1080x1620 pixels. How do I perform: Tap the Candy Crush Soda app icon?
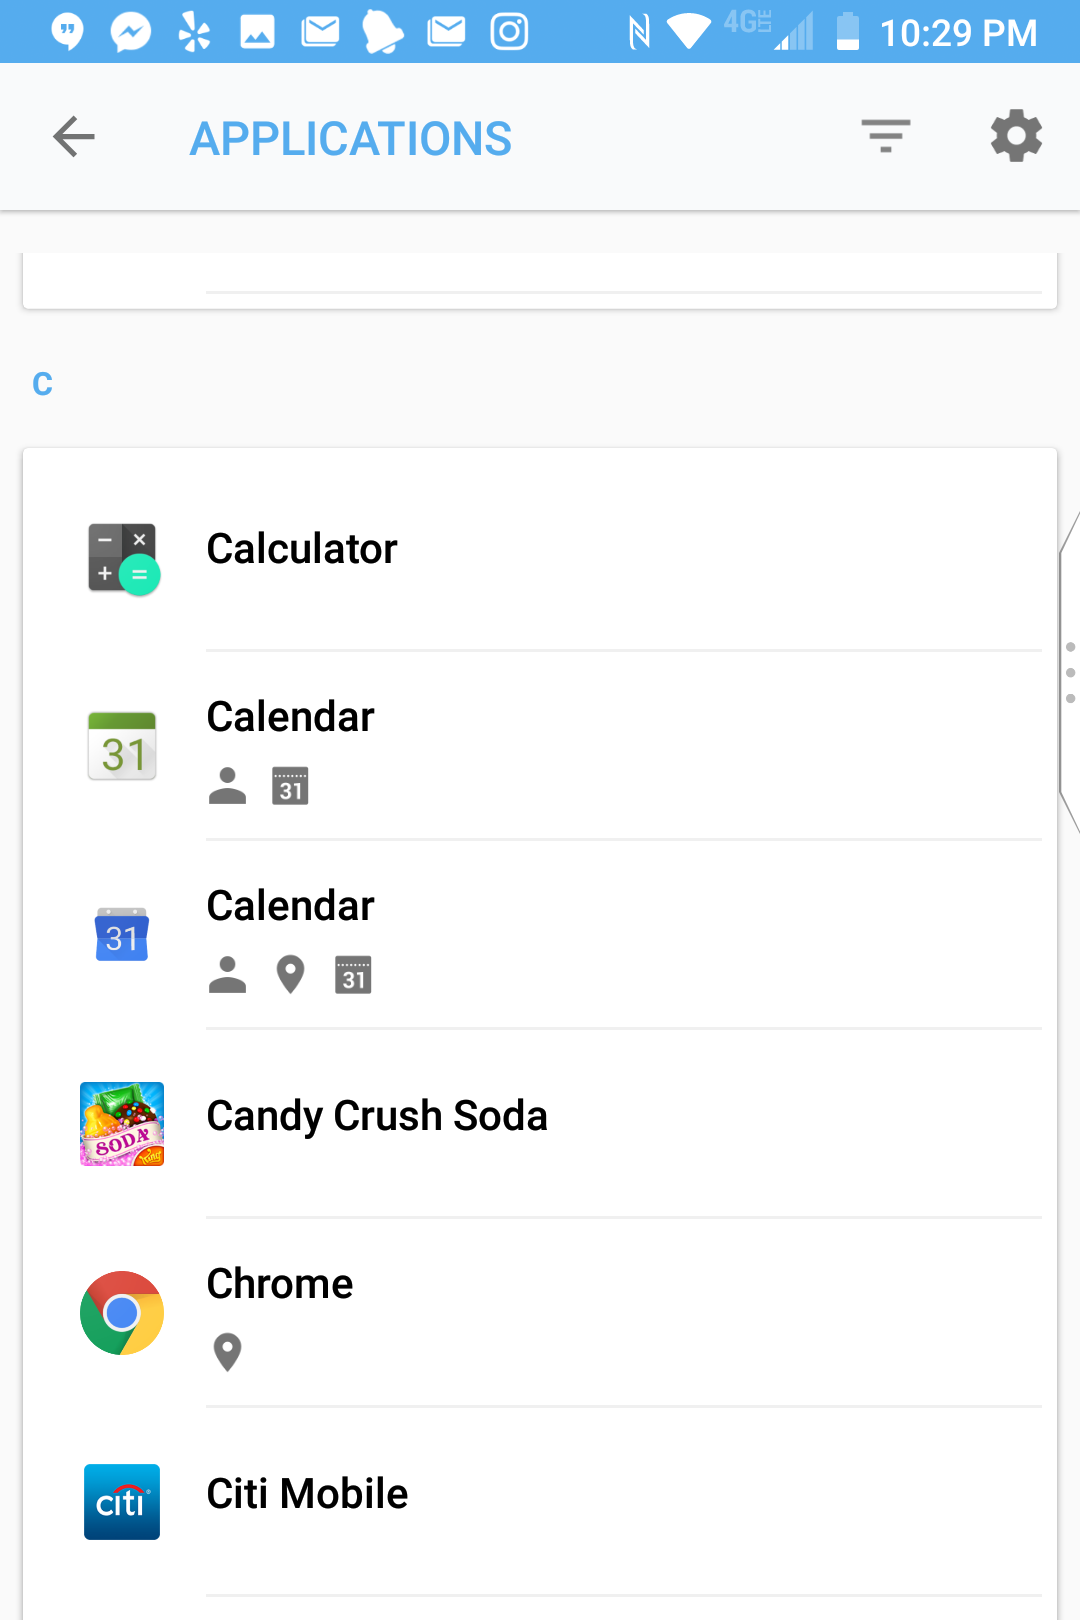[122, 1124]
